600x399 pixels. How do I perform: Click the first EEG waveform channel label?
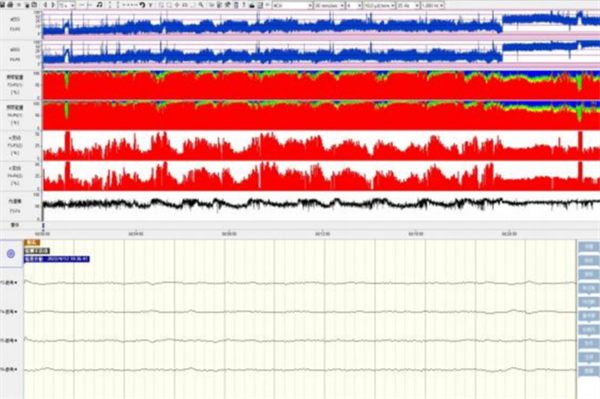[x=8, y=283]
